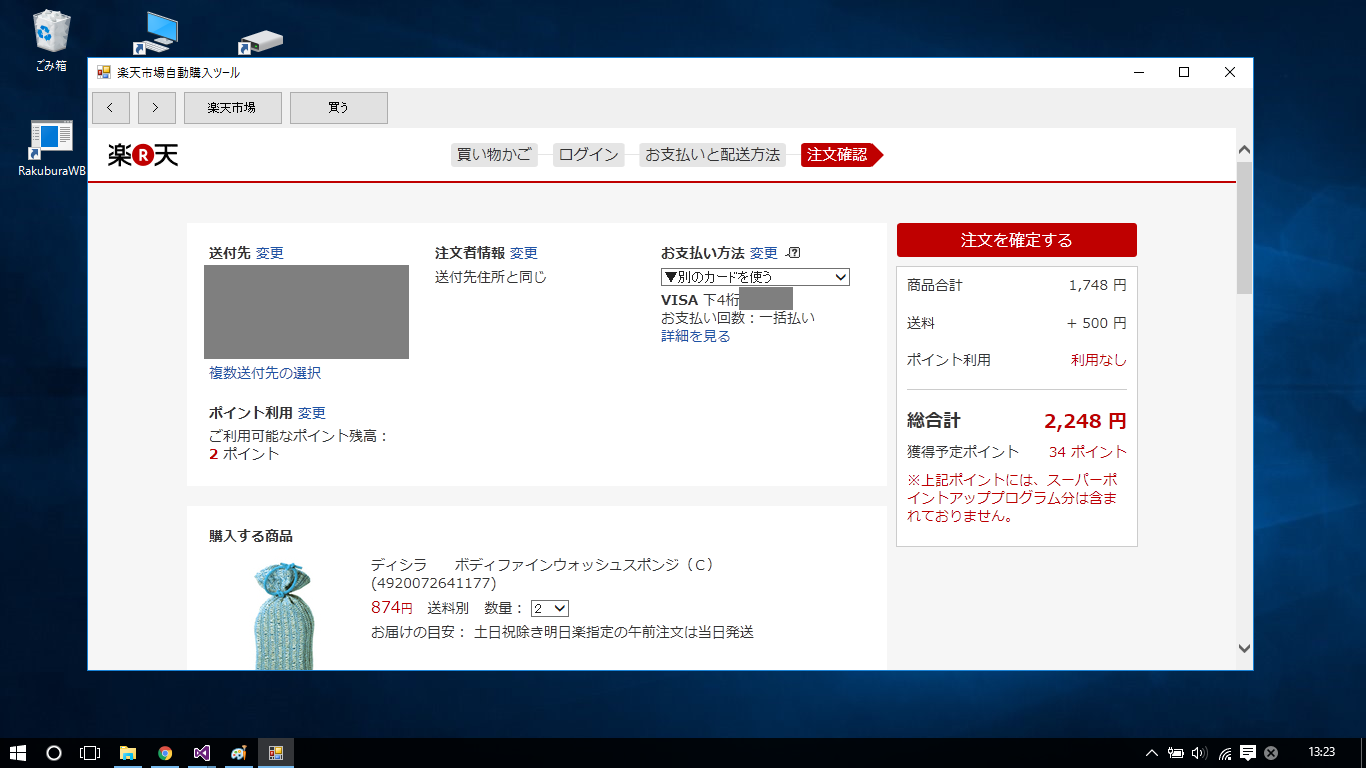Click 複数送付先の選択 link
1366x768 pixels.
click(265, 373)
